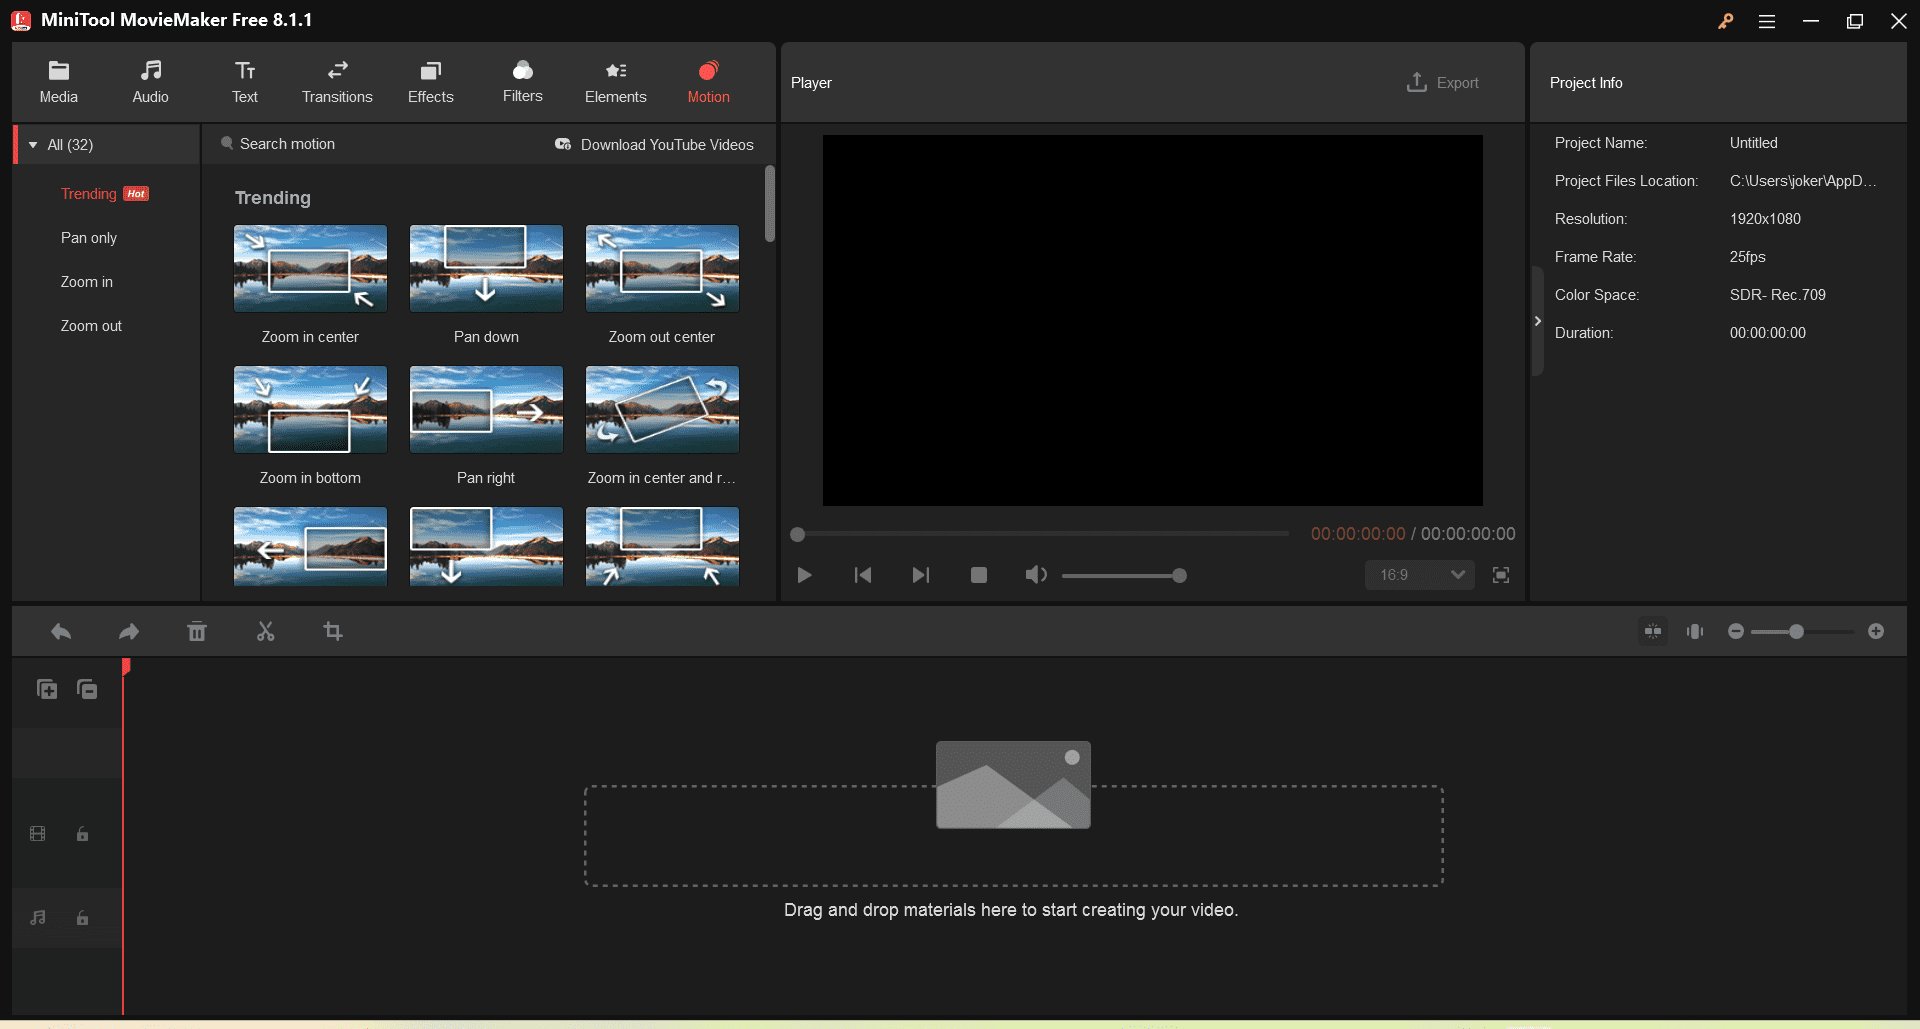Collapse the All (32) category
The height and width of the screenshot is (1029, 1920).
point(33,145)
